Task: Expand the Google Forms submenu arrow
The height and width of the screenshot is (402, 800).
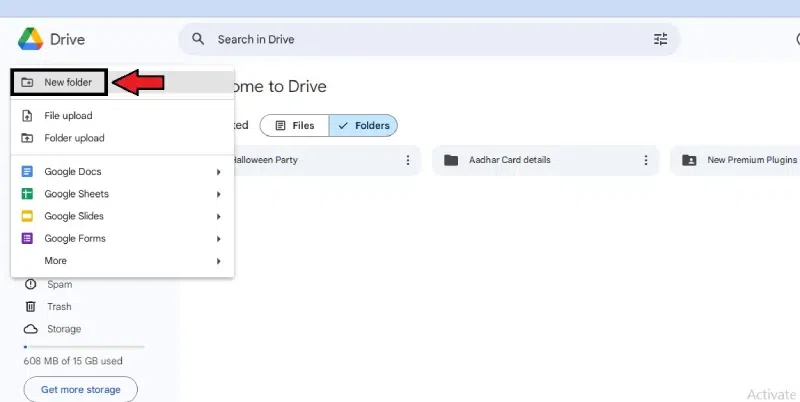Action: (218, 239)
